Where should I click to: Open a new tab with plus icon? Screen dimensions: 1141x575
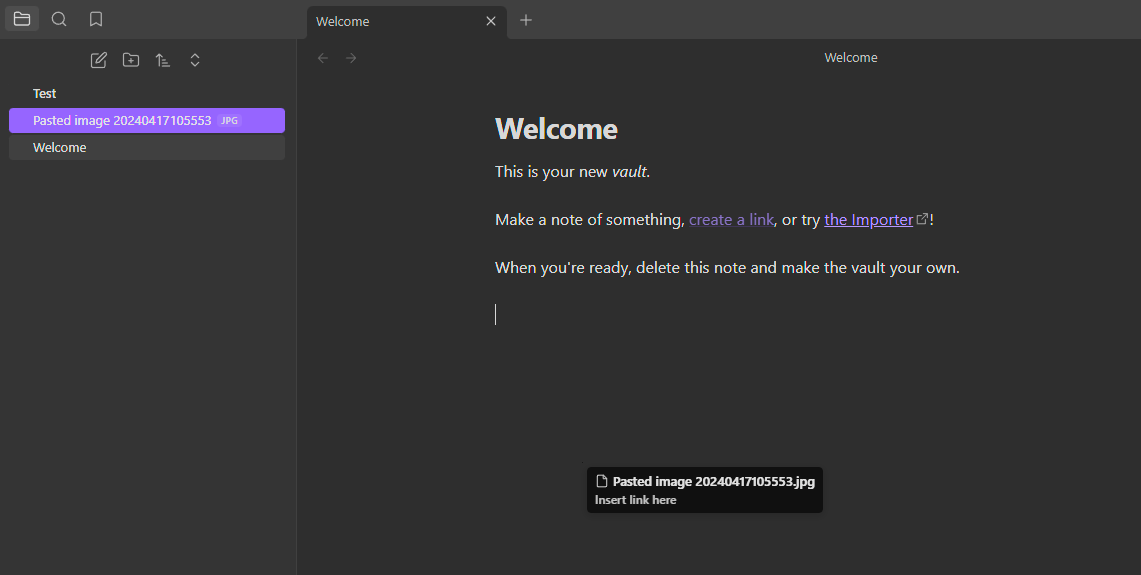tap(526, 20)
